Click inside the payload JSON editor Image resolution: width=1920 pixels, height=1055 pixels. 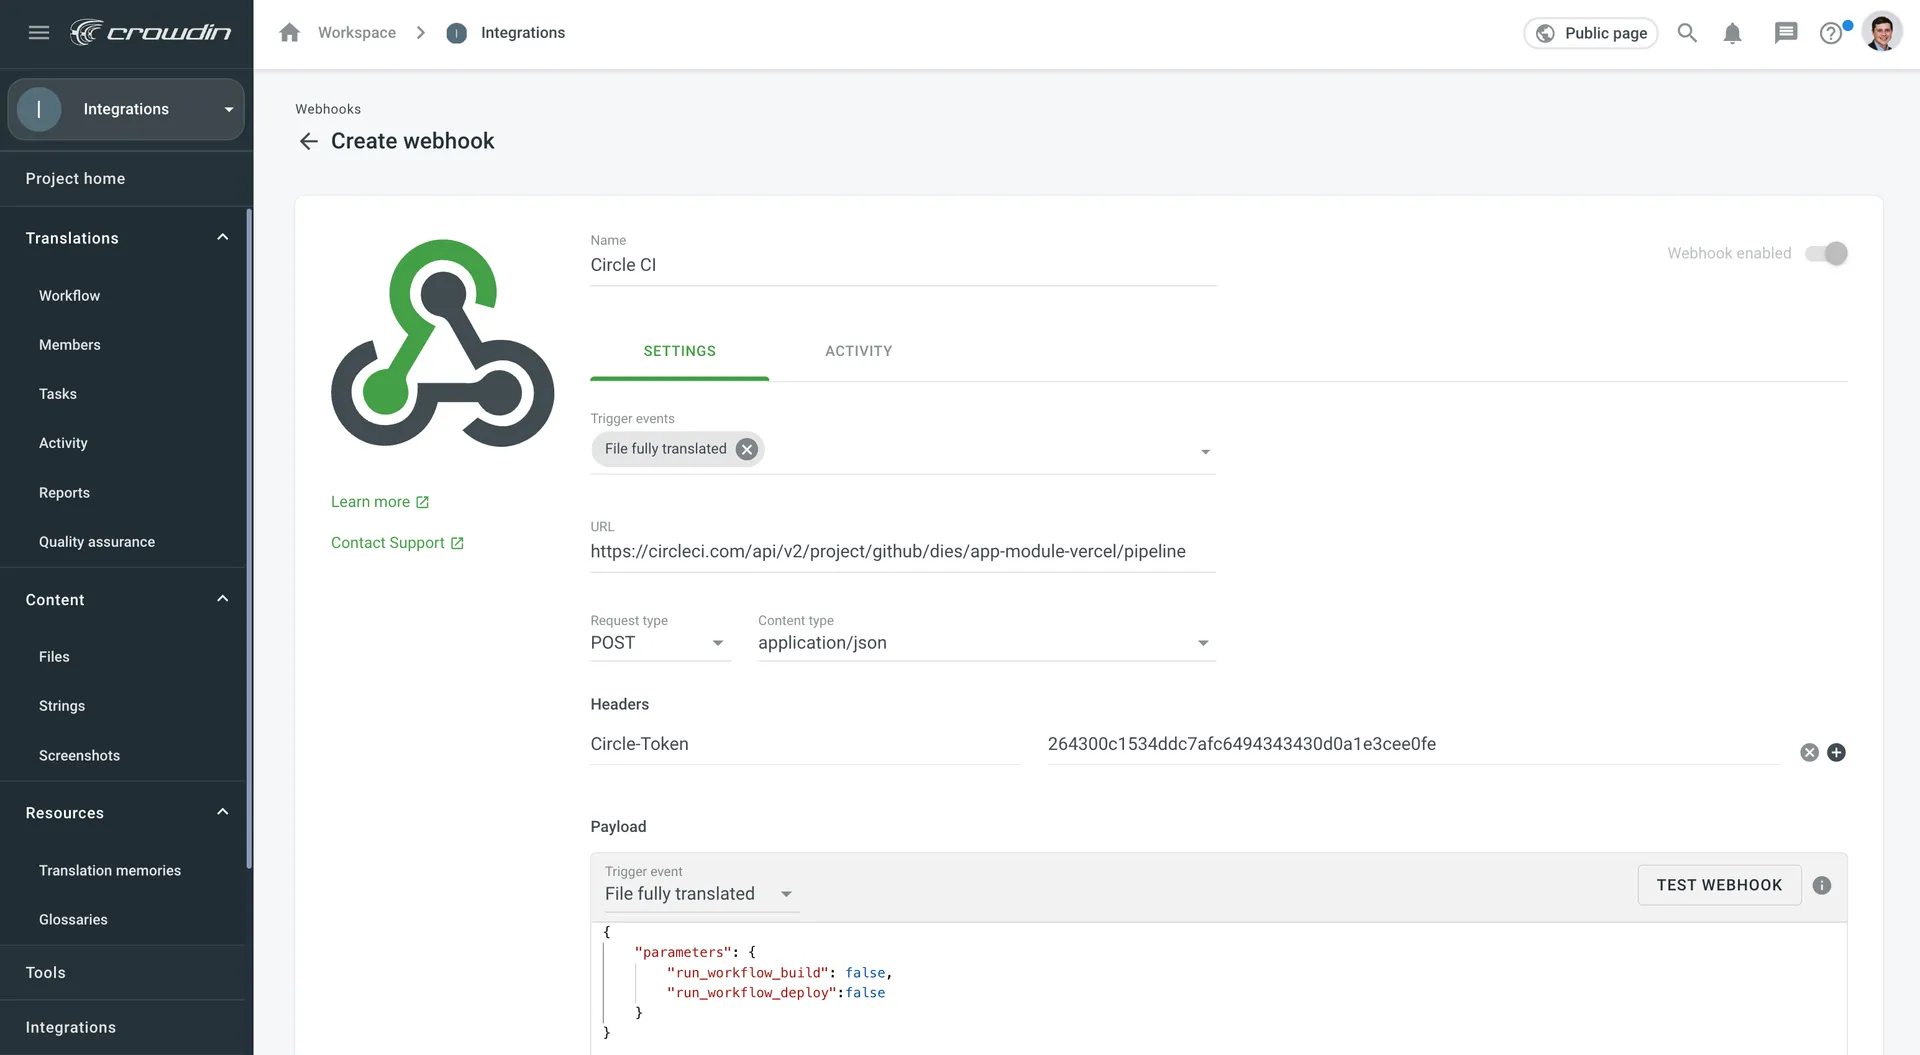[x=1218, y=988]
